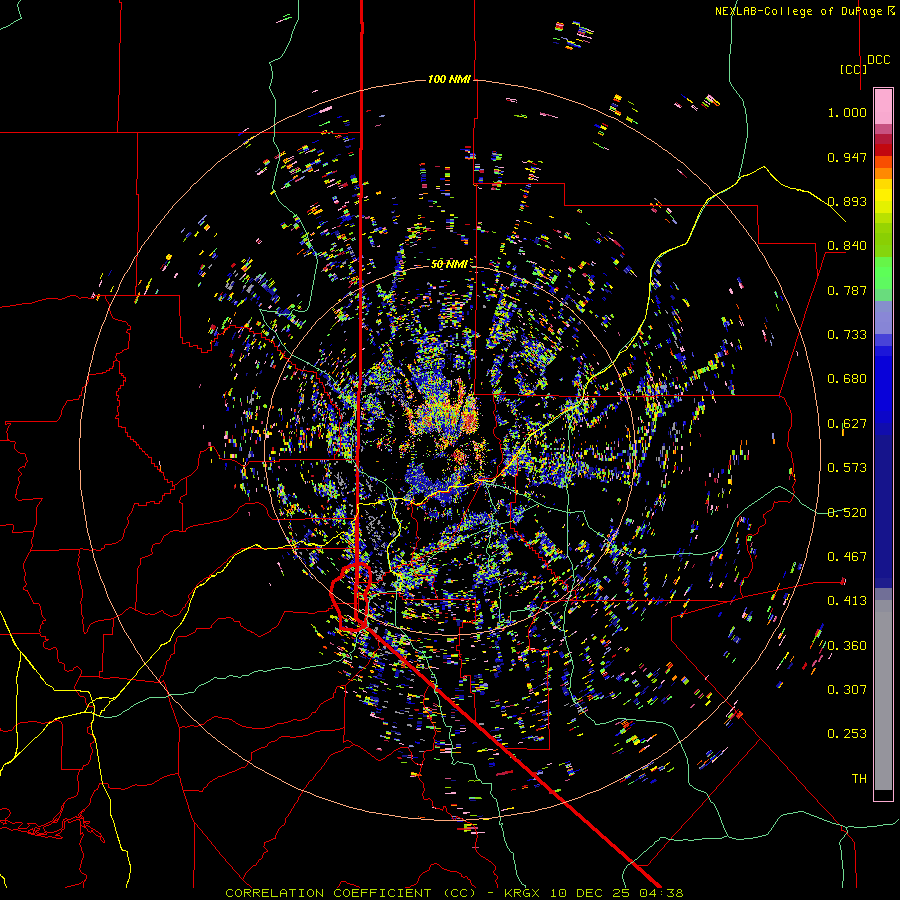Pick the yellow band of the color bar
900x900 pixels.
883,196
